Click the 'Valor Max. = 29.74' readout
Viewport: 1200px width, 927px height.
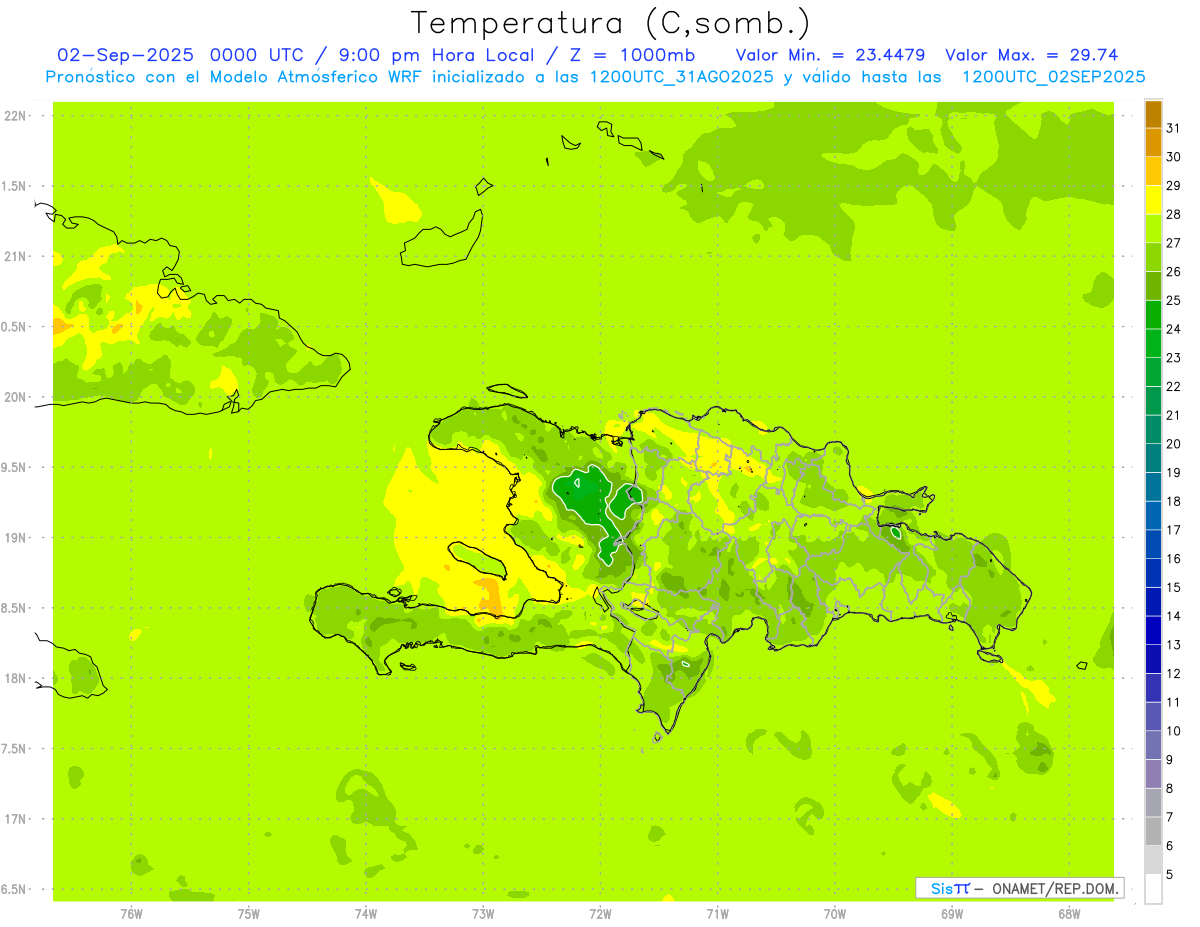[1031, 55]
